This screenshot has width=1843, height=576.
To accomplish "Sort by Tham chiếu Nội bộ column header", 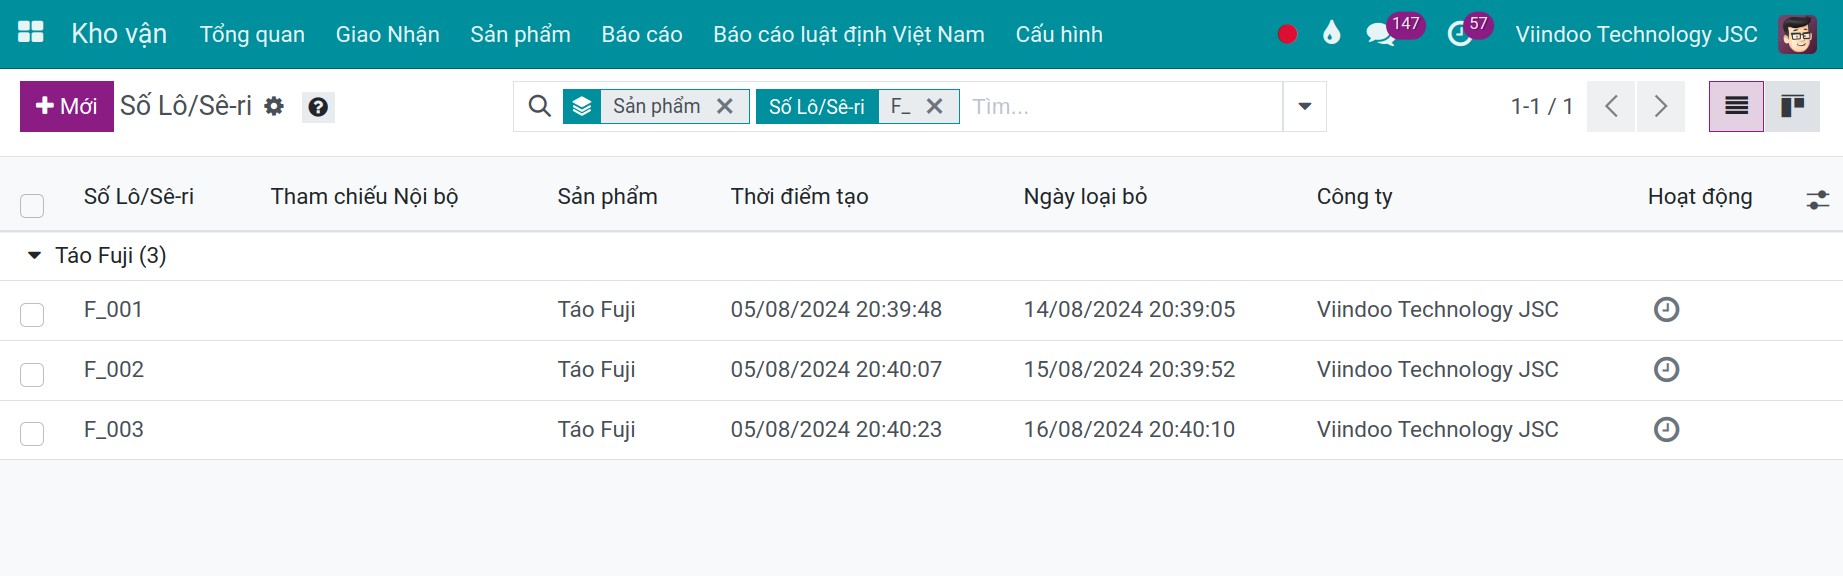I will 364,197.
